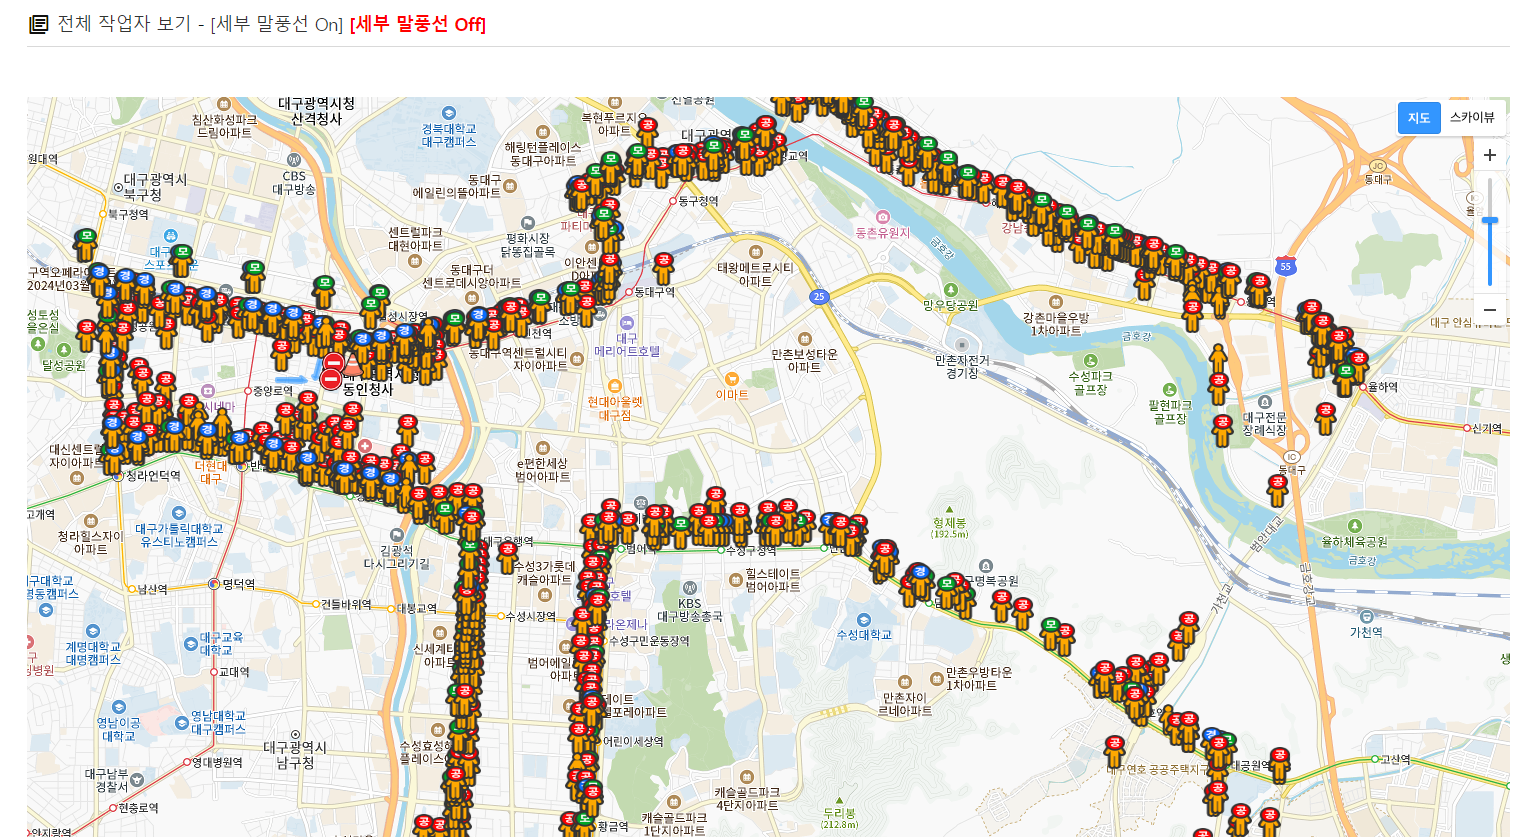Viewport: 1530px width, 837px height.
Task: Switch to 지도 map view
Action: click(1418, 118)
